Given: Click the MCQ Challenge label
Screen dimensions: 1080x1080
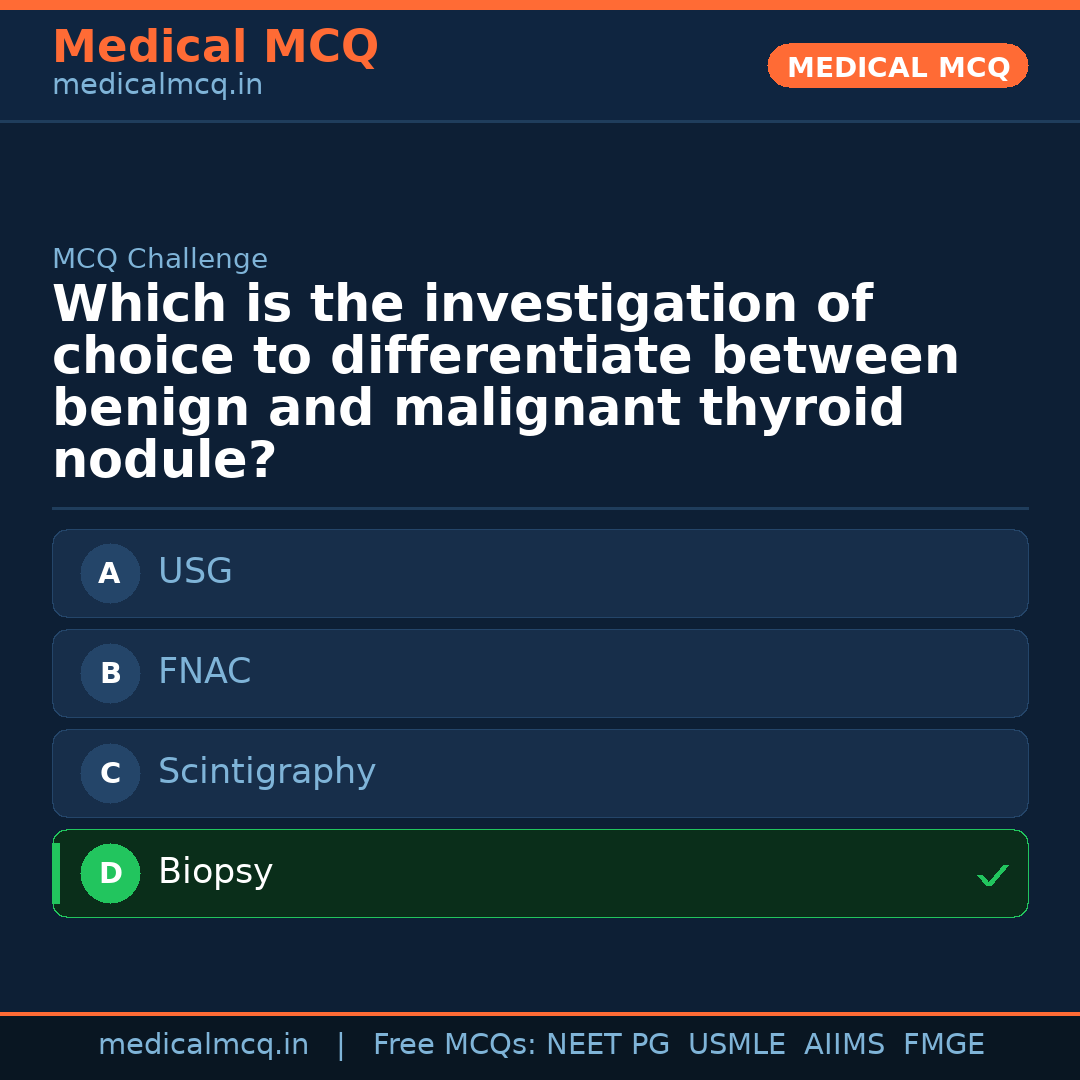Looking at the screenshot, I should (160, 258).
